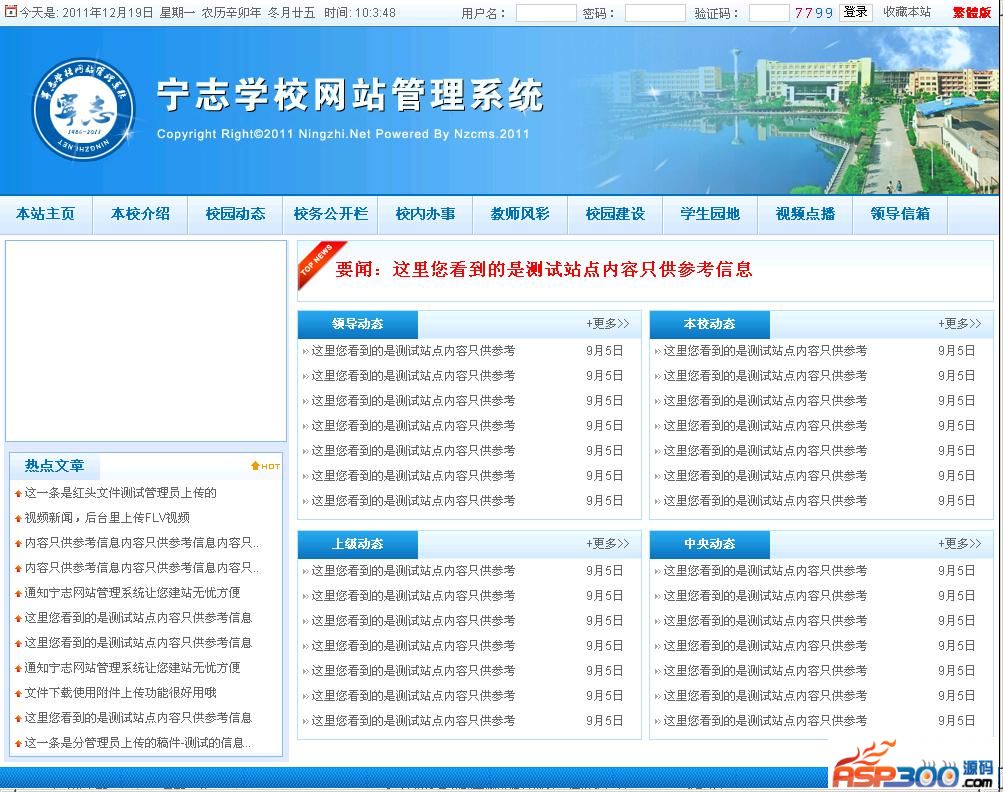Screen dimensions: 1003x792
Task: Switch to 繁體版 traditional Chinese version
Action: (971, 13)
